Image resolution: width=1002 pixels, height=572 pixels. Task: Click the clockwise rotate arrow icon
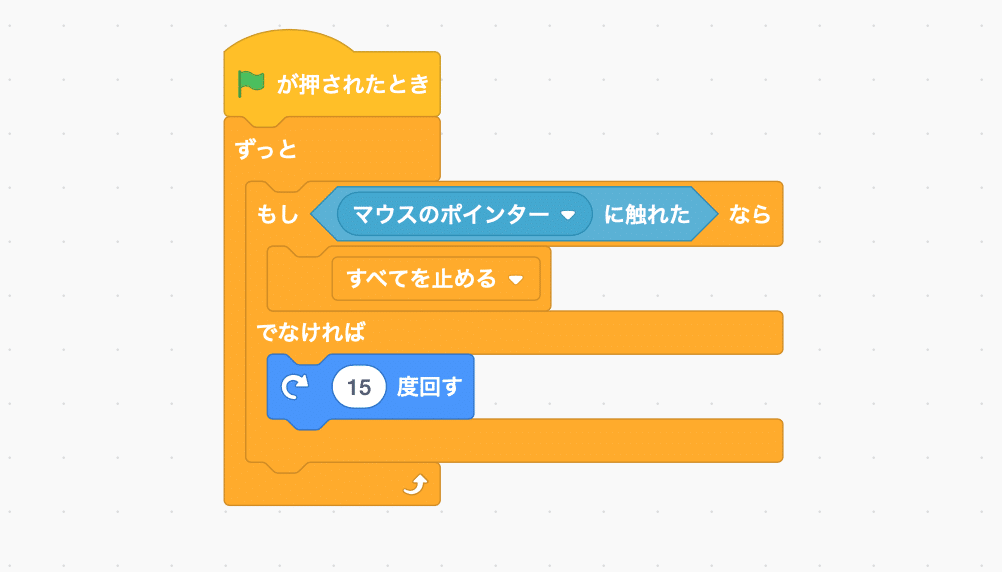[295, 387]
